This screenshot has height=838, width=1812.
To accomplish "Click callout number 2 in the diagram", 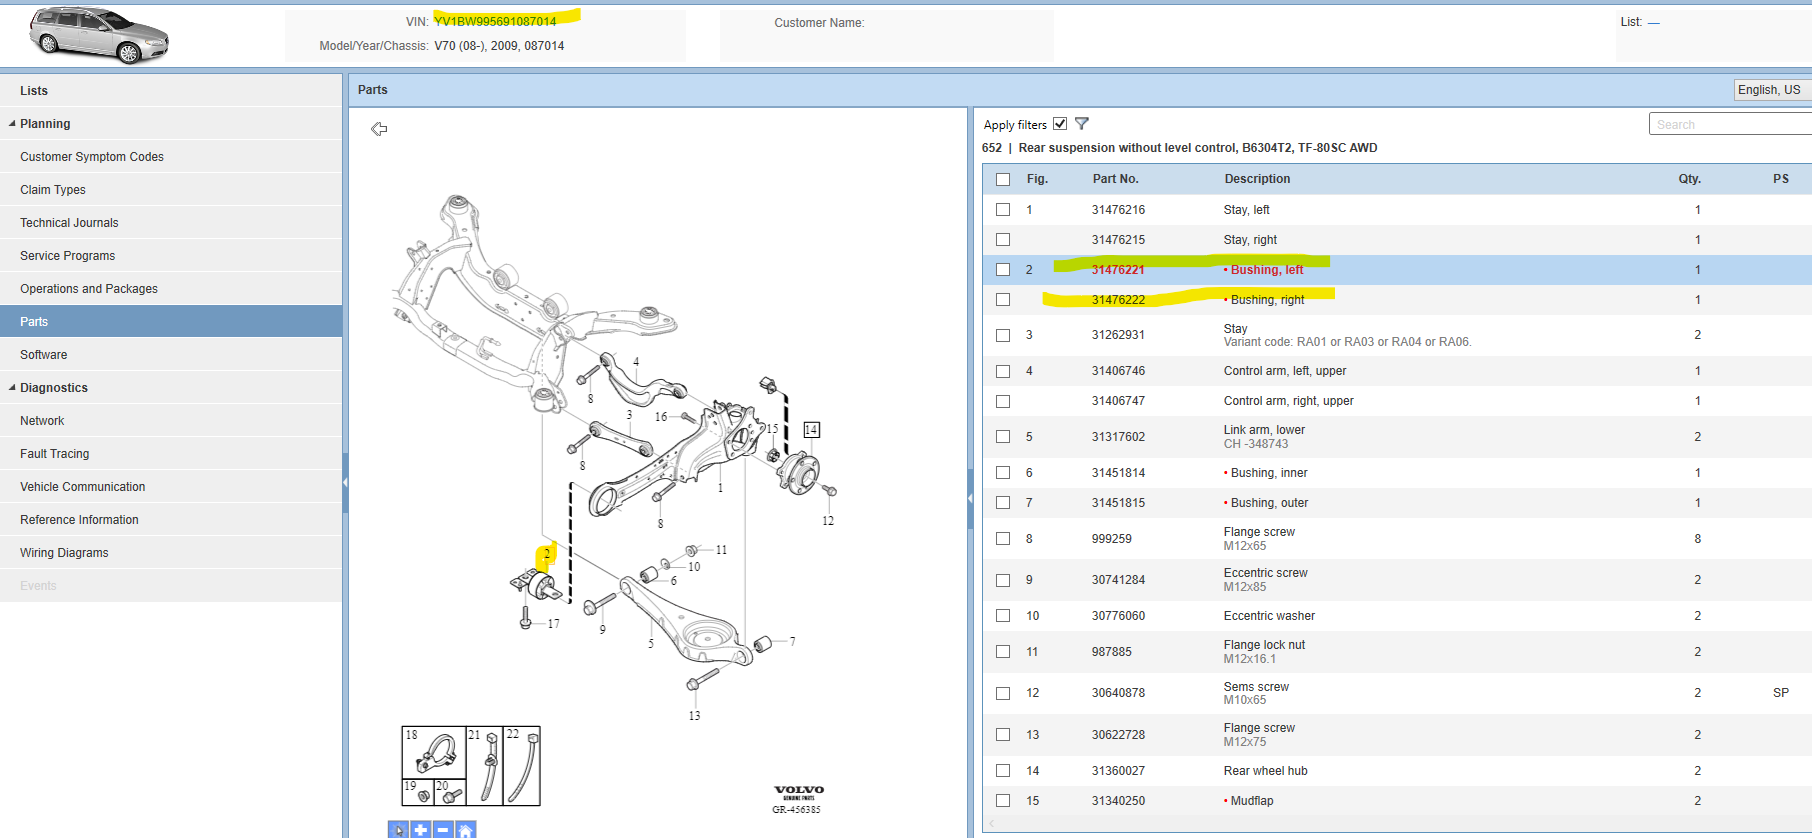I will pos(547,554).
